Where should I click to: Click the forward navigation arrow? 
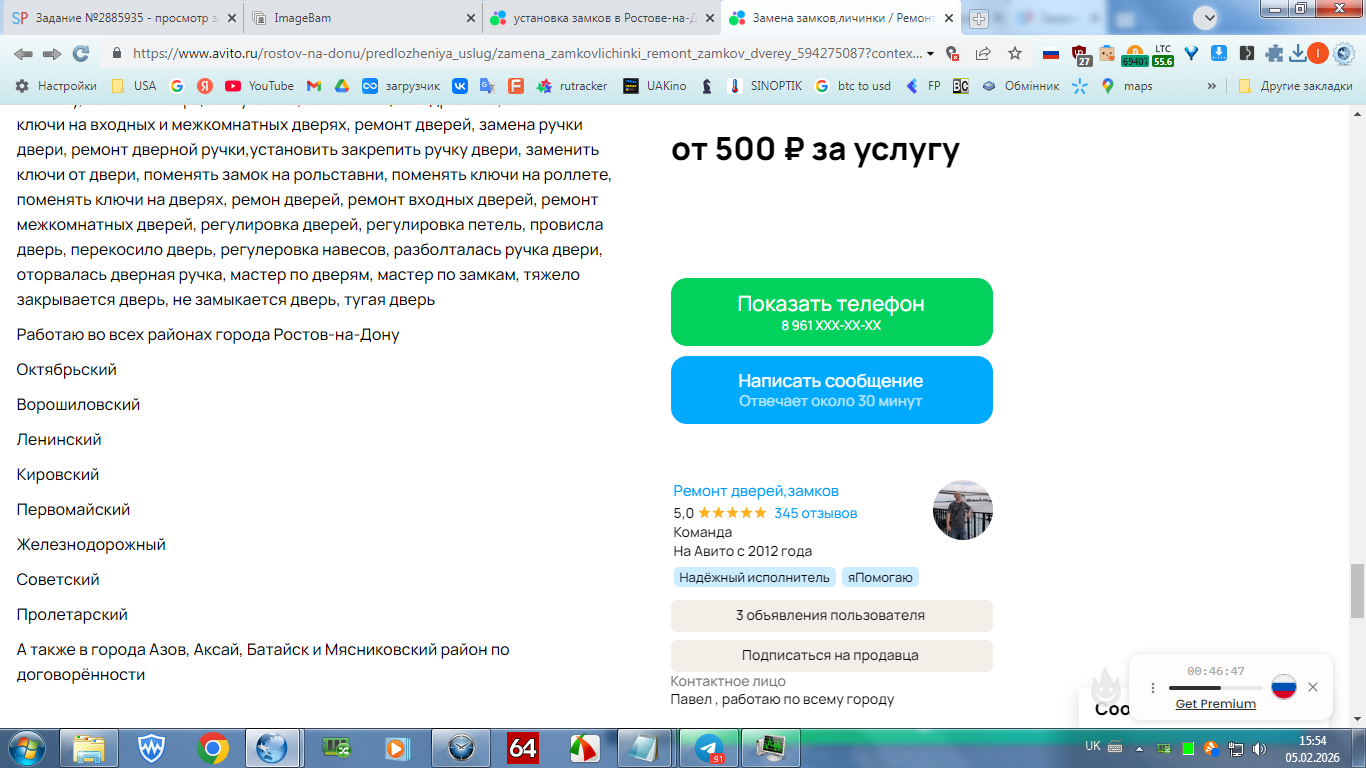[51, 54]
